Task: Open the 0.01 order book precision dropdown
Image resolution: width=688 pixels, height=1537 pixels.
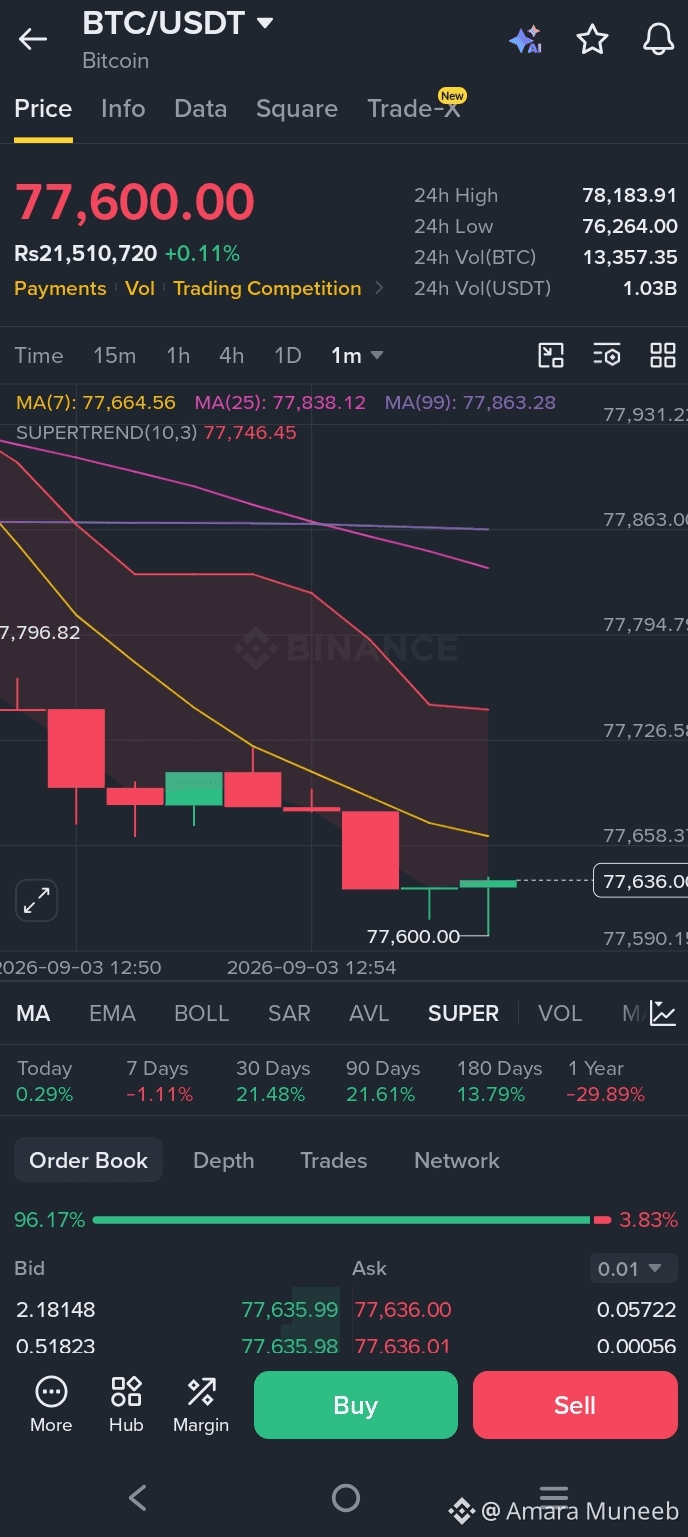Action: pyautogui.click(x=633, y=1269)
